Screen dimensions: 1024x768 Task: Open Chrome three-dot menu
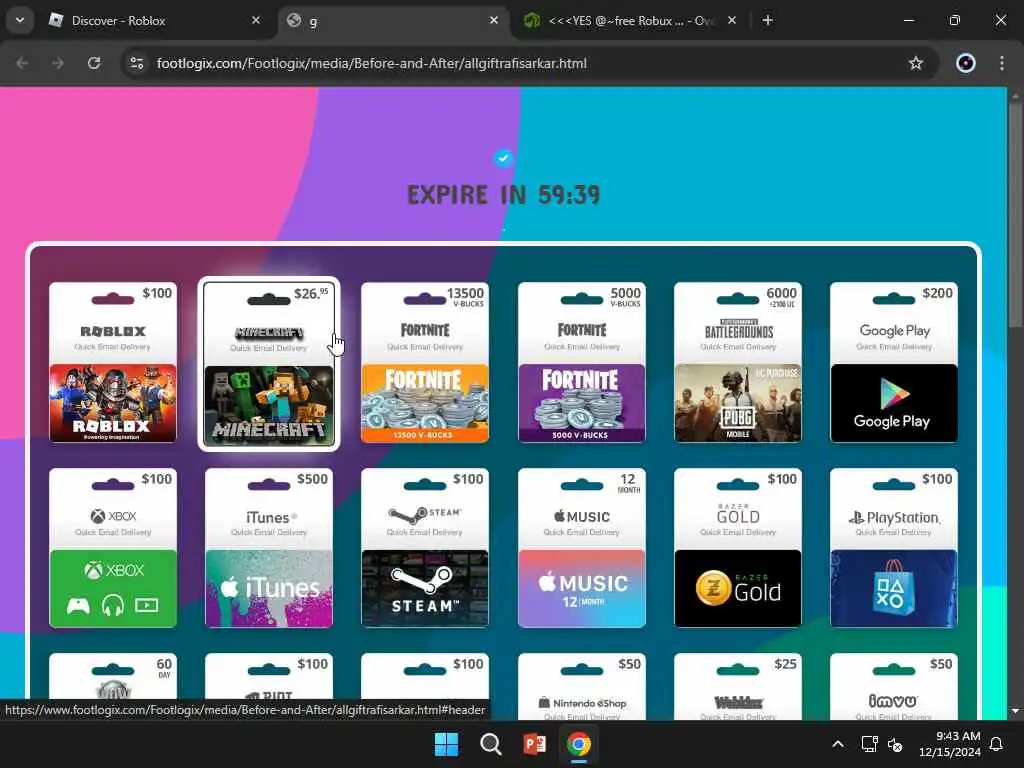pyautogui.click(x=1002, y=63)
